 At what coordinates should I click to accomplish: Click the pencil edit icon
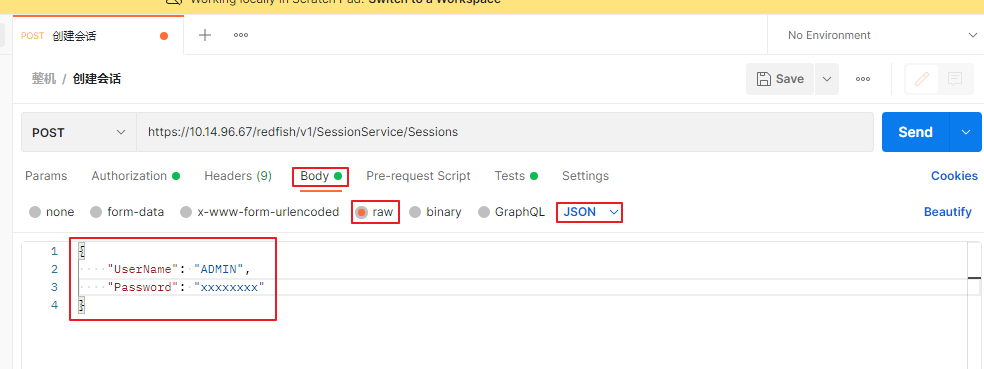coord(921,79)
